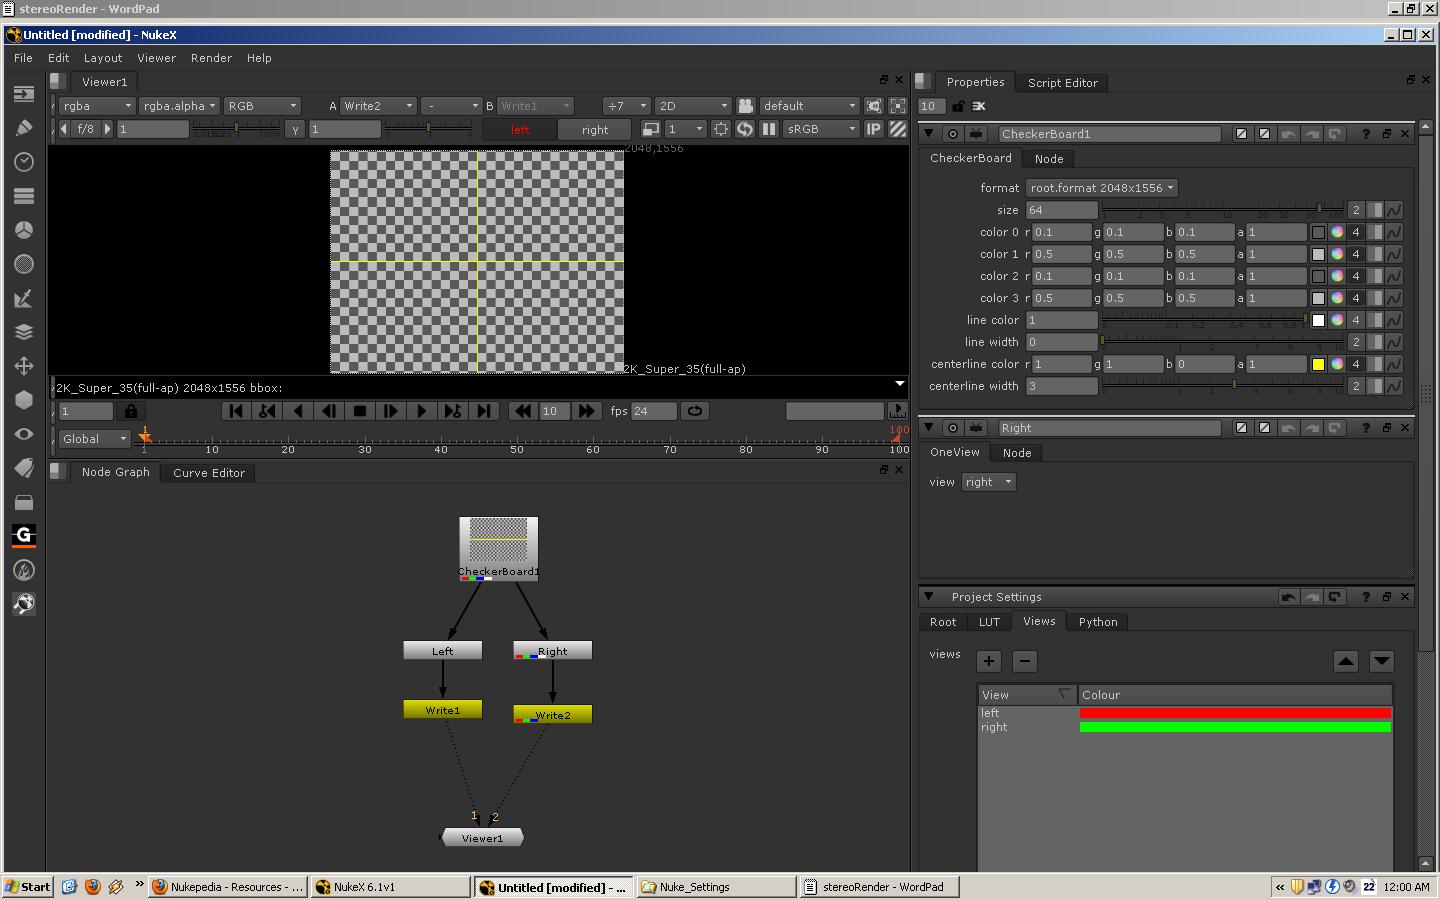Click the Stop playback button

[360, 411]
